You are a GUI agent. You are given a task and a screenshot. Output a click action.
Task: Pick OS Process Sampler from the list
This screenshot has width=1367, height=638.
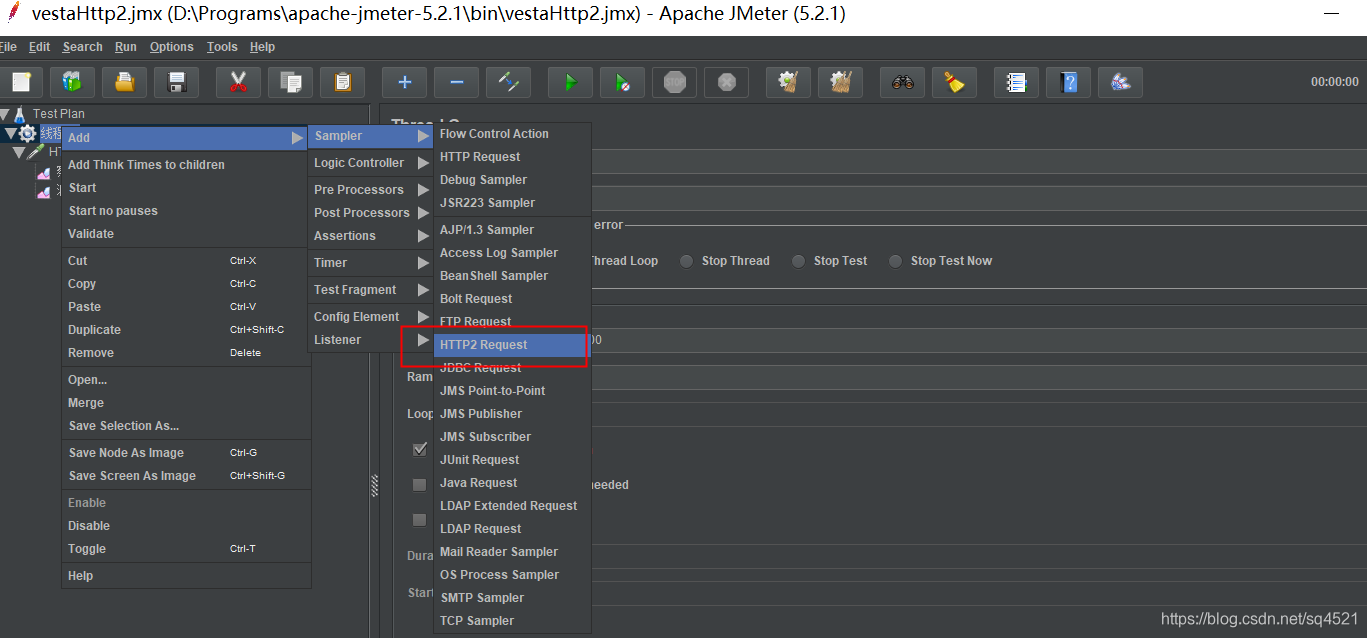[512, 575]
